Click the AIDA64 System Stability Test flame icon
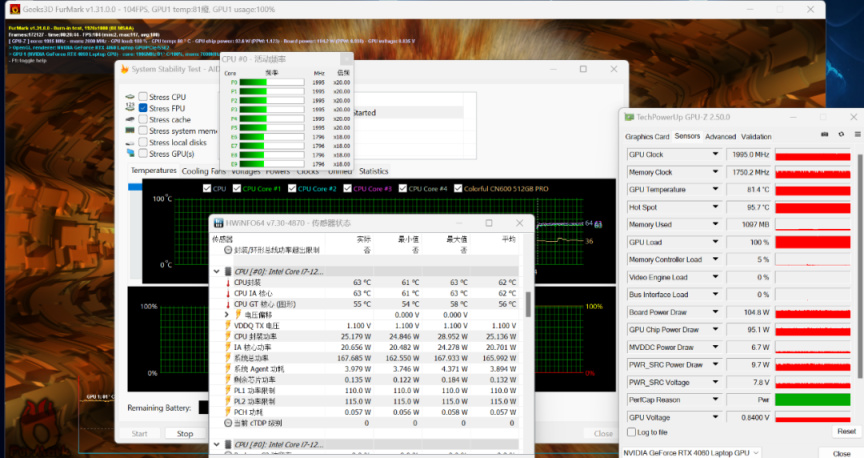This screenshot has height=458, width=864. coord(125,69)
